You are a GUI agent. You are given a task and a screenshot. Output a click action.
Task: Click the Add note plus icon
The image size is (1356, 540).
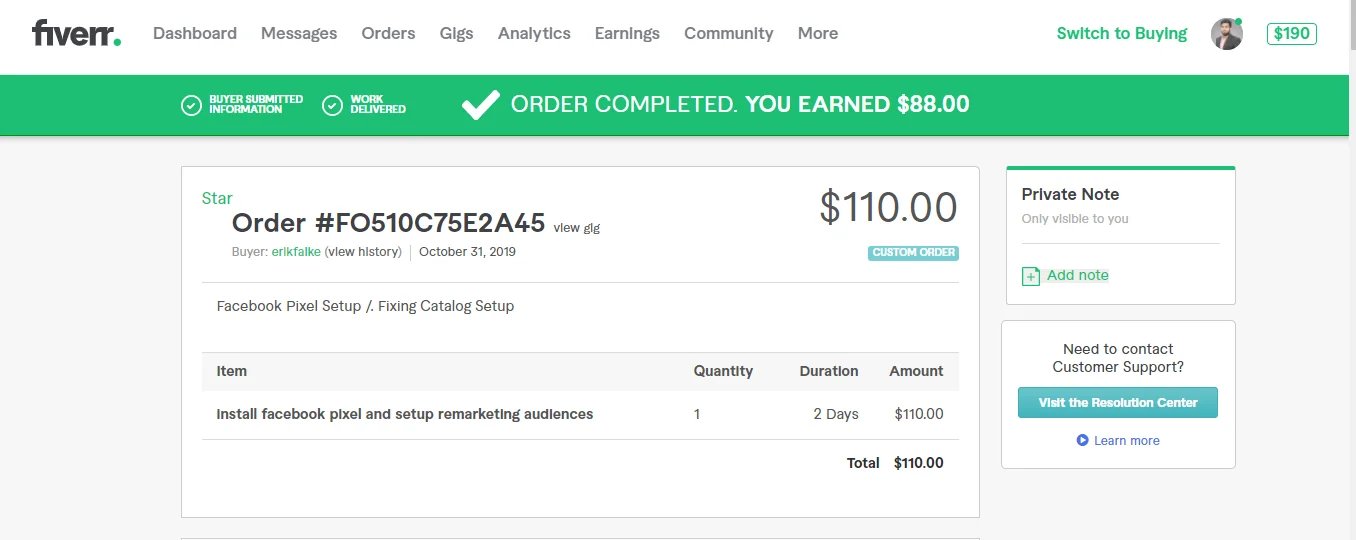1031,276
